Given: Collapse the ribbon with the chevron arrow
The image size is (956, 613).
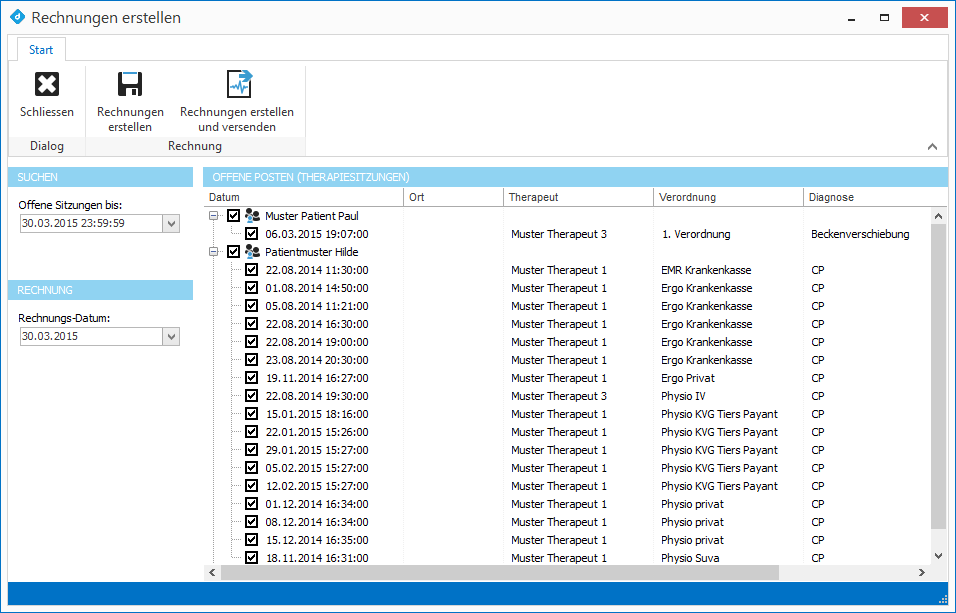Looking at the screenshot, I should click(932, 147).
